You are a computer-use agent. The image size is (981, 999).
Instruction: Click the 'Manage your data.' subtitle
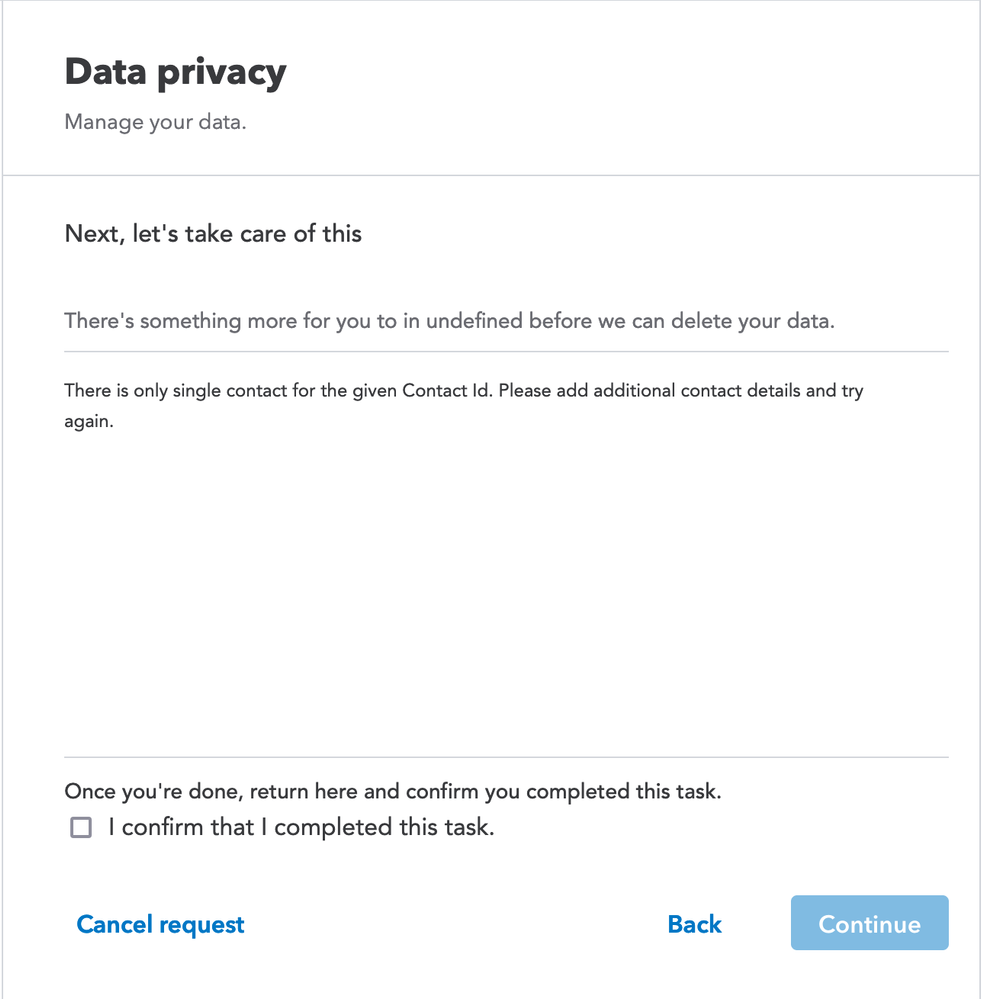[x=155, y=123]
